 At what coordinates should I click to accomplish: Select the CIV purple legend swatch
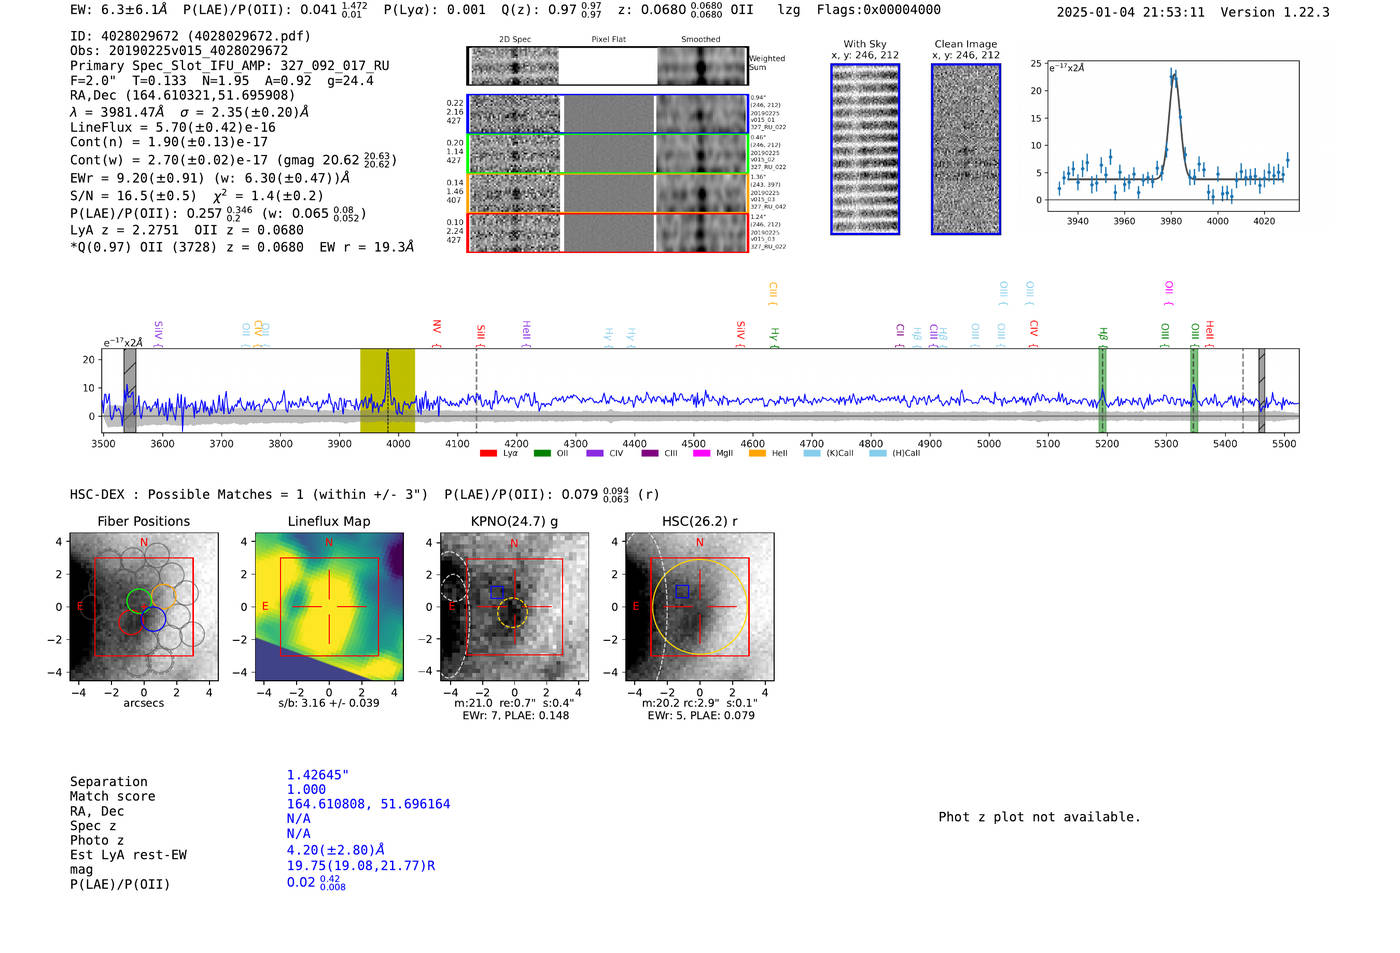[595, 453]
